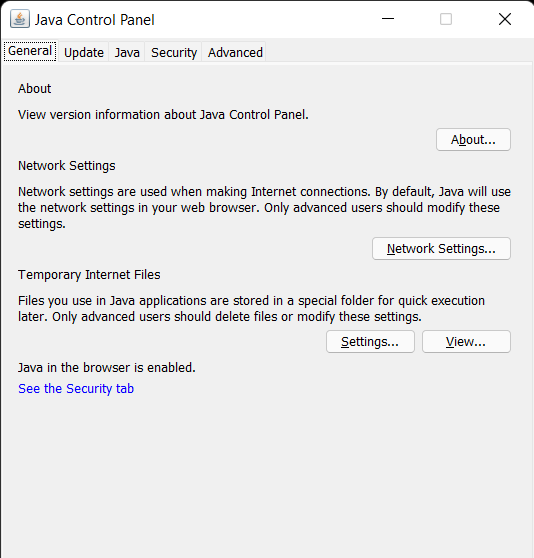The image size is (534, 558).
Task: Close the Java Control Panel window
Action: (504, 19)
